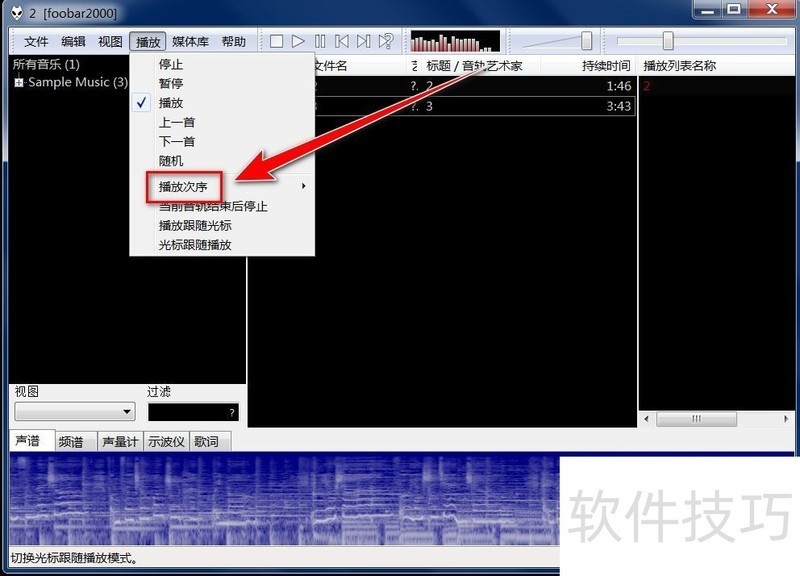The width and height of the screenshot is (800, 576).
Task: Expand the Sample Music (3) tree node
Action: pyautogui.click(x=19, y=82)
